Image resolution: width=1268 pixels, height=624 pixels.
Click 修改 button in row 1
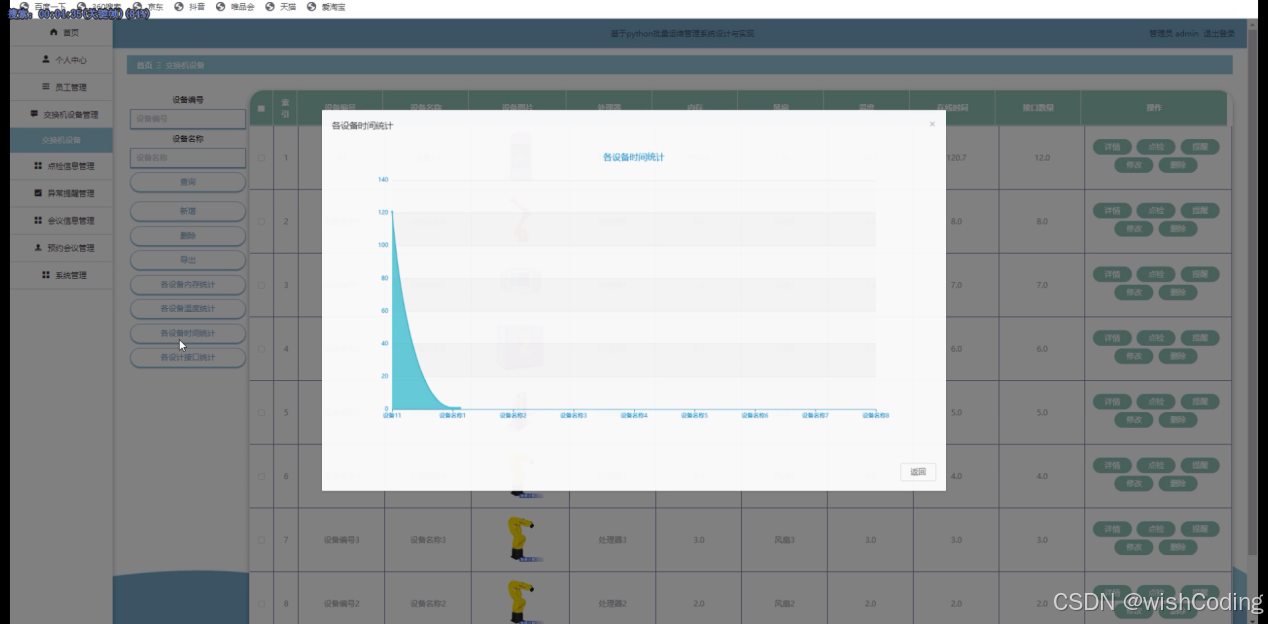[1134, 165]
